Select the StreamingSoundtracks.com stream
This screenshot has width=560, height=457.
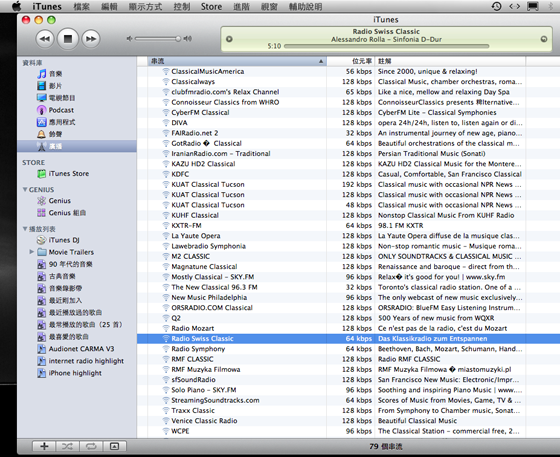click(x=348, y=400)
